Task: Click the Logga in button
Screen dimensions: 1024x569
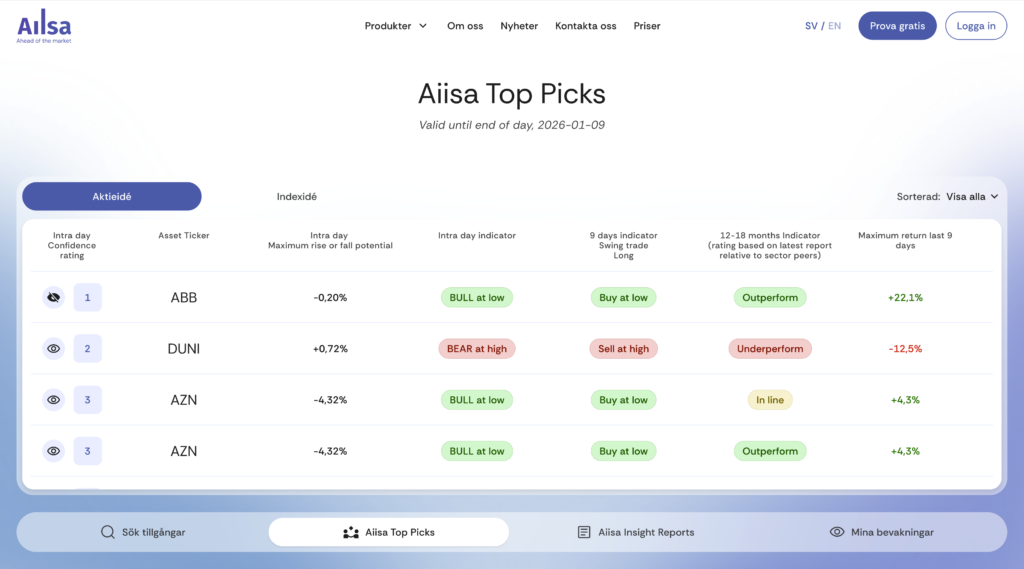Action: tap(976, 26)
